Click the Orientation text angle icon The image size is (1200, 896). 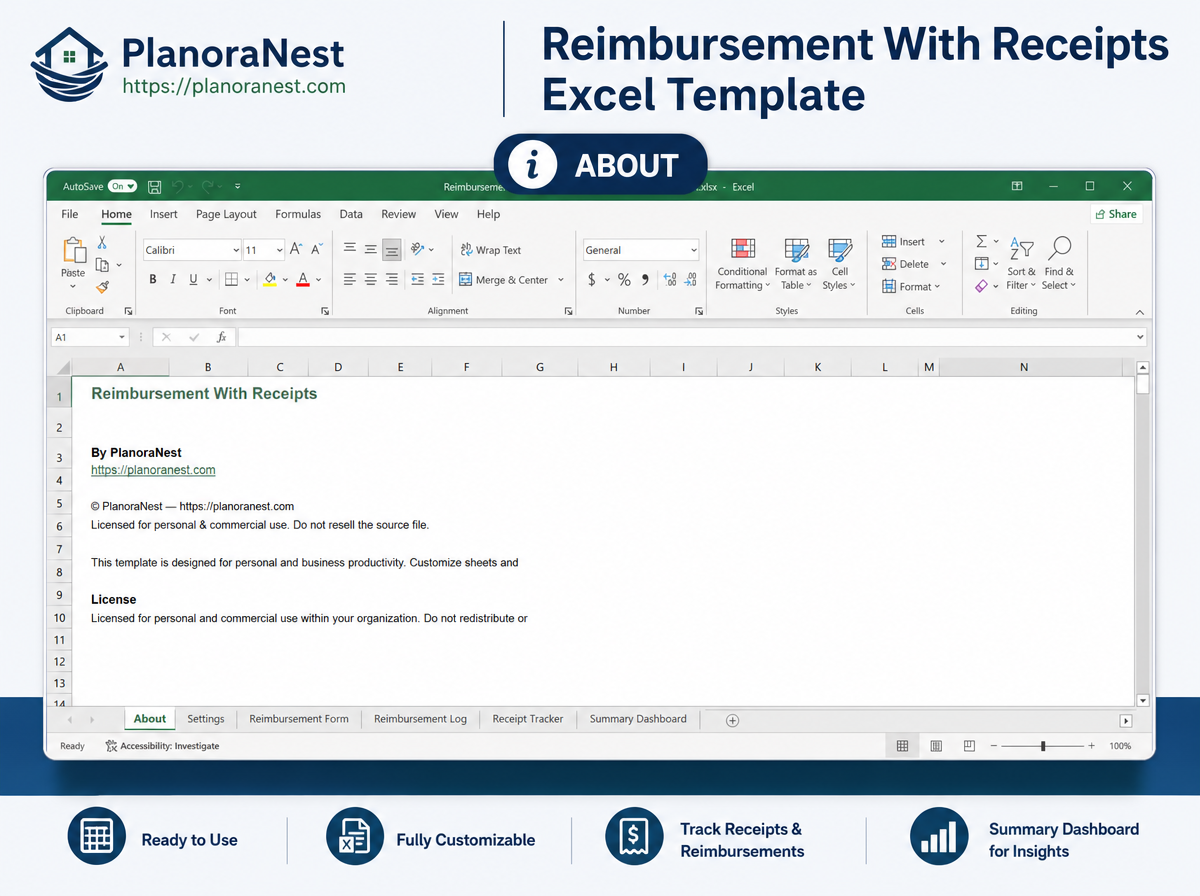418,250
